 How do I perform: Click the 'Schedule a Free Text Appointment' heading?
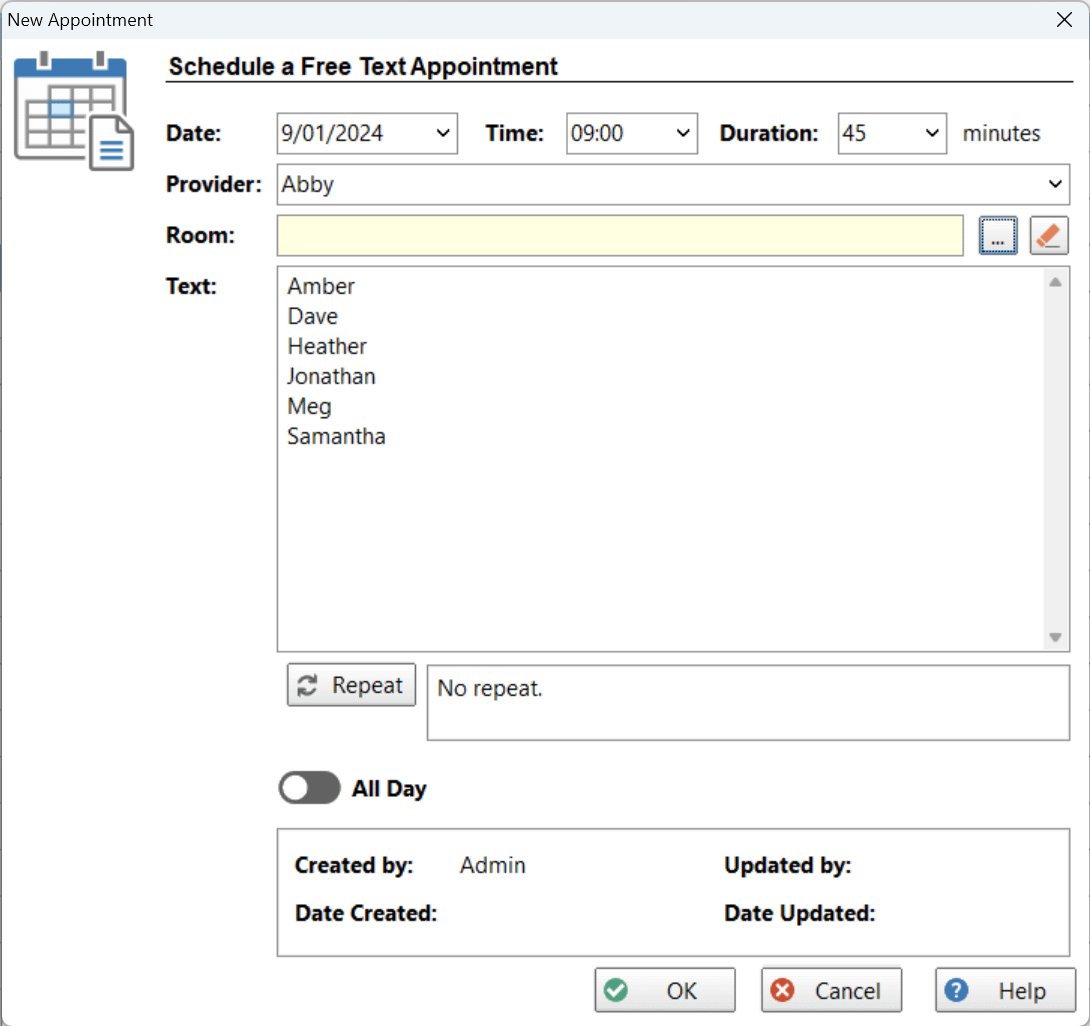click(x=363, y=66)
